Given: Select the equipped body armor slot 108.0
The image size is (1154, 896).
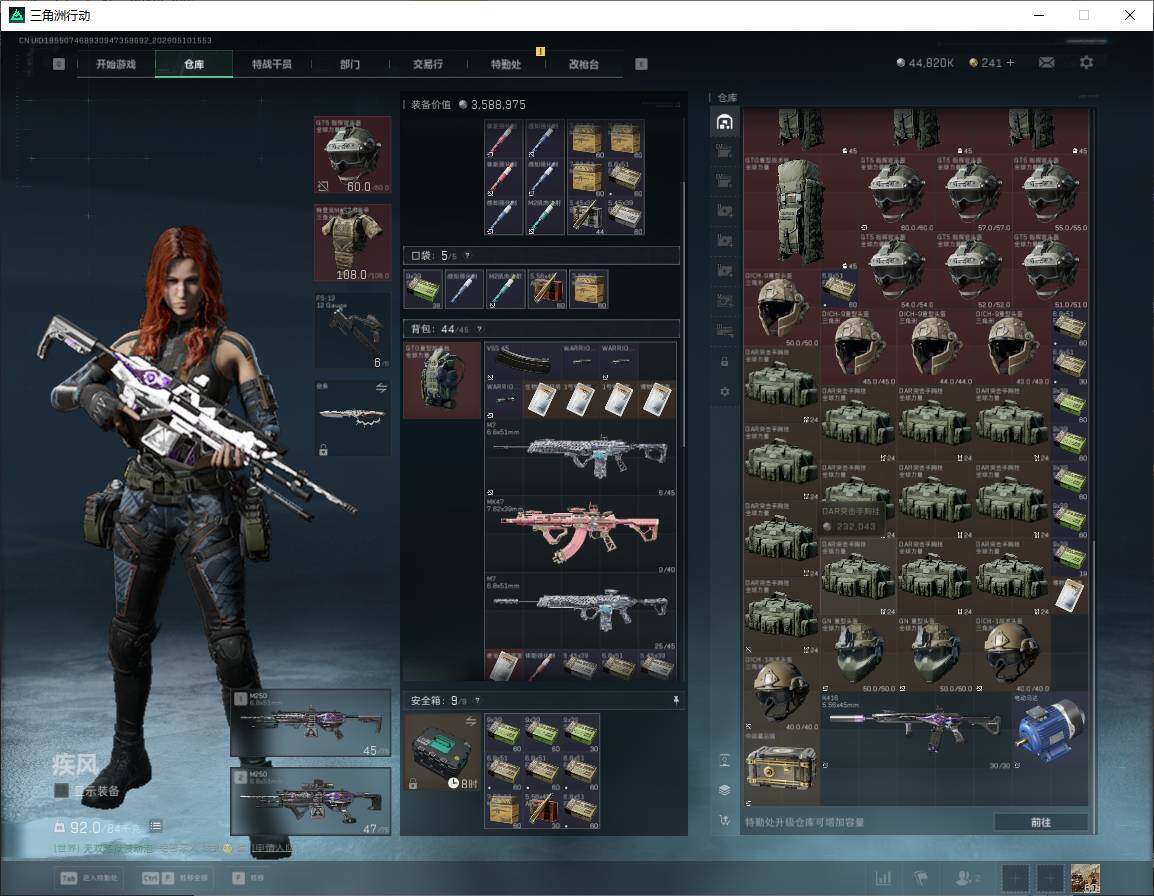Looking at the screenshot, I should pos(353,243).
